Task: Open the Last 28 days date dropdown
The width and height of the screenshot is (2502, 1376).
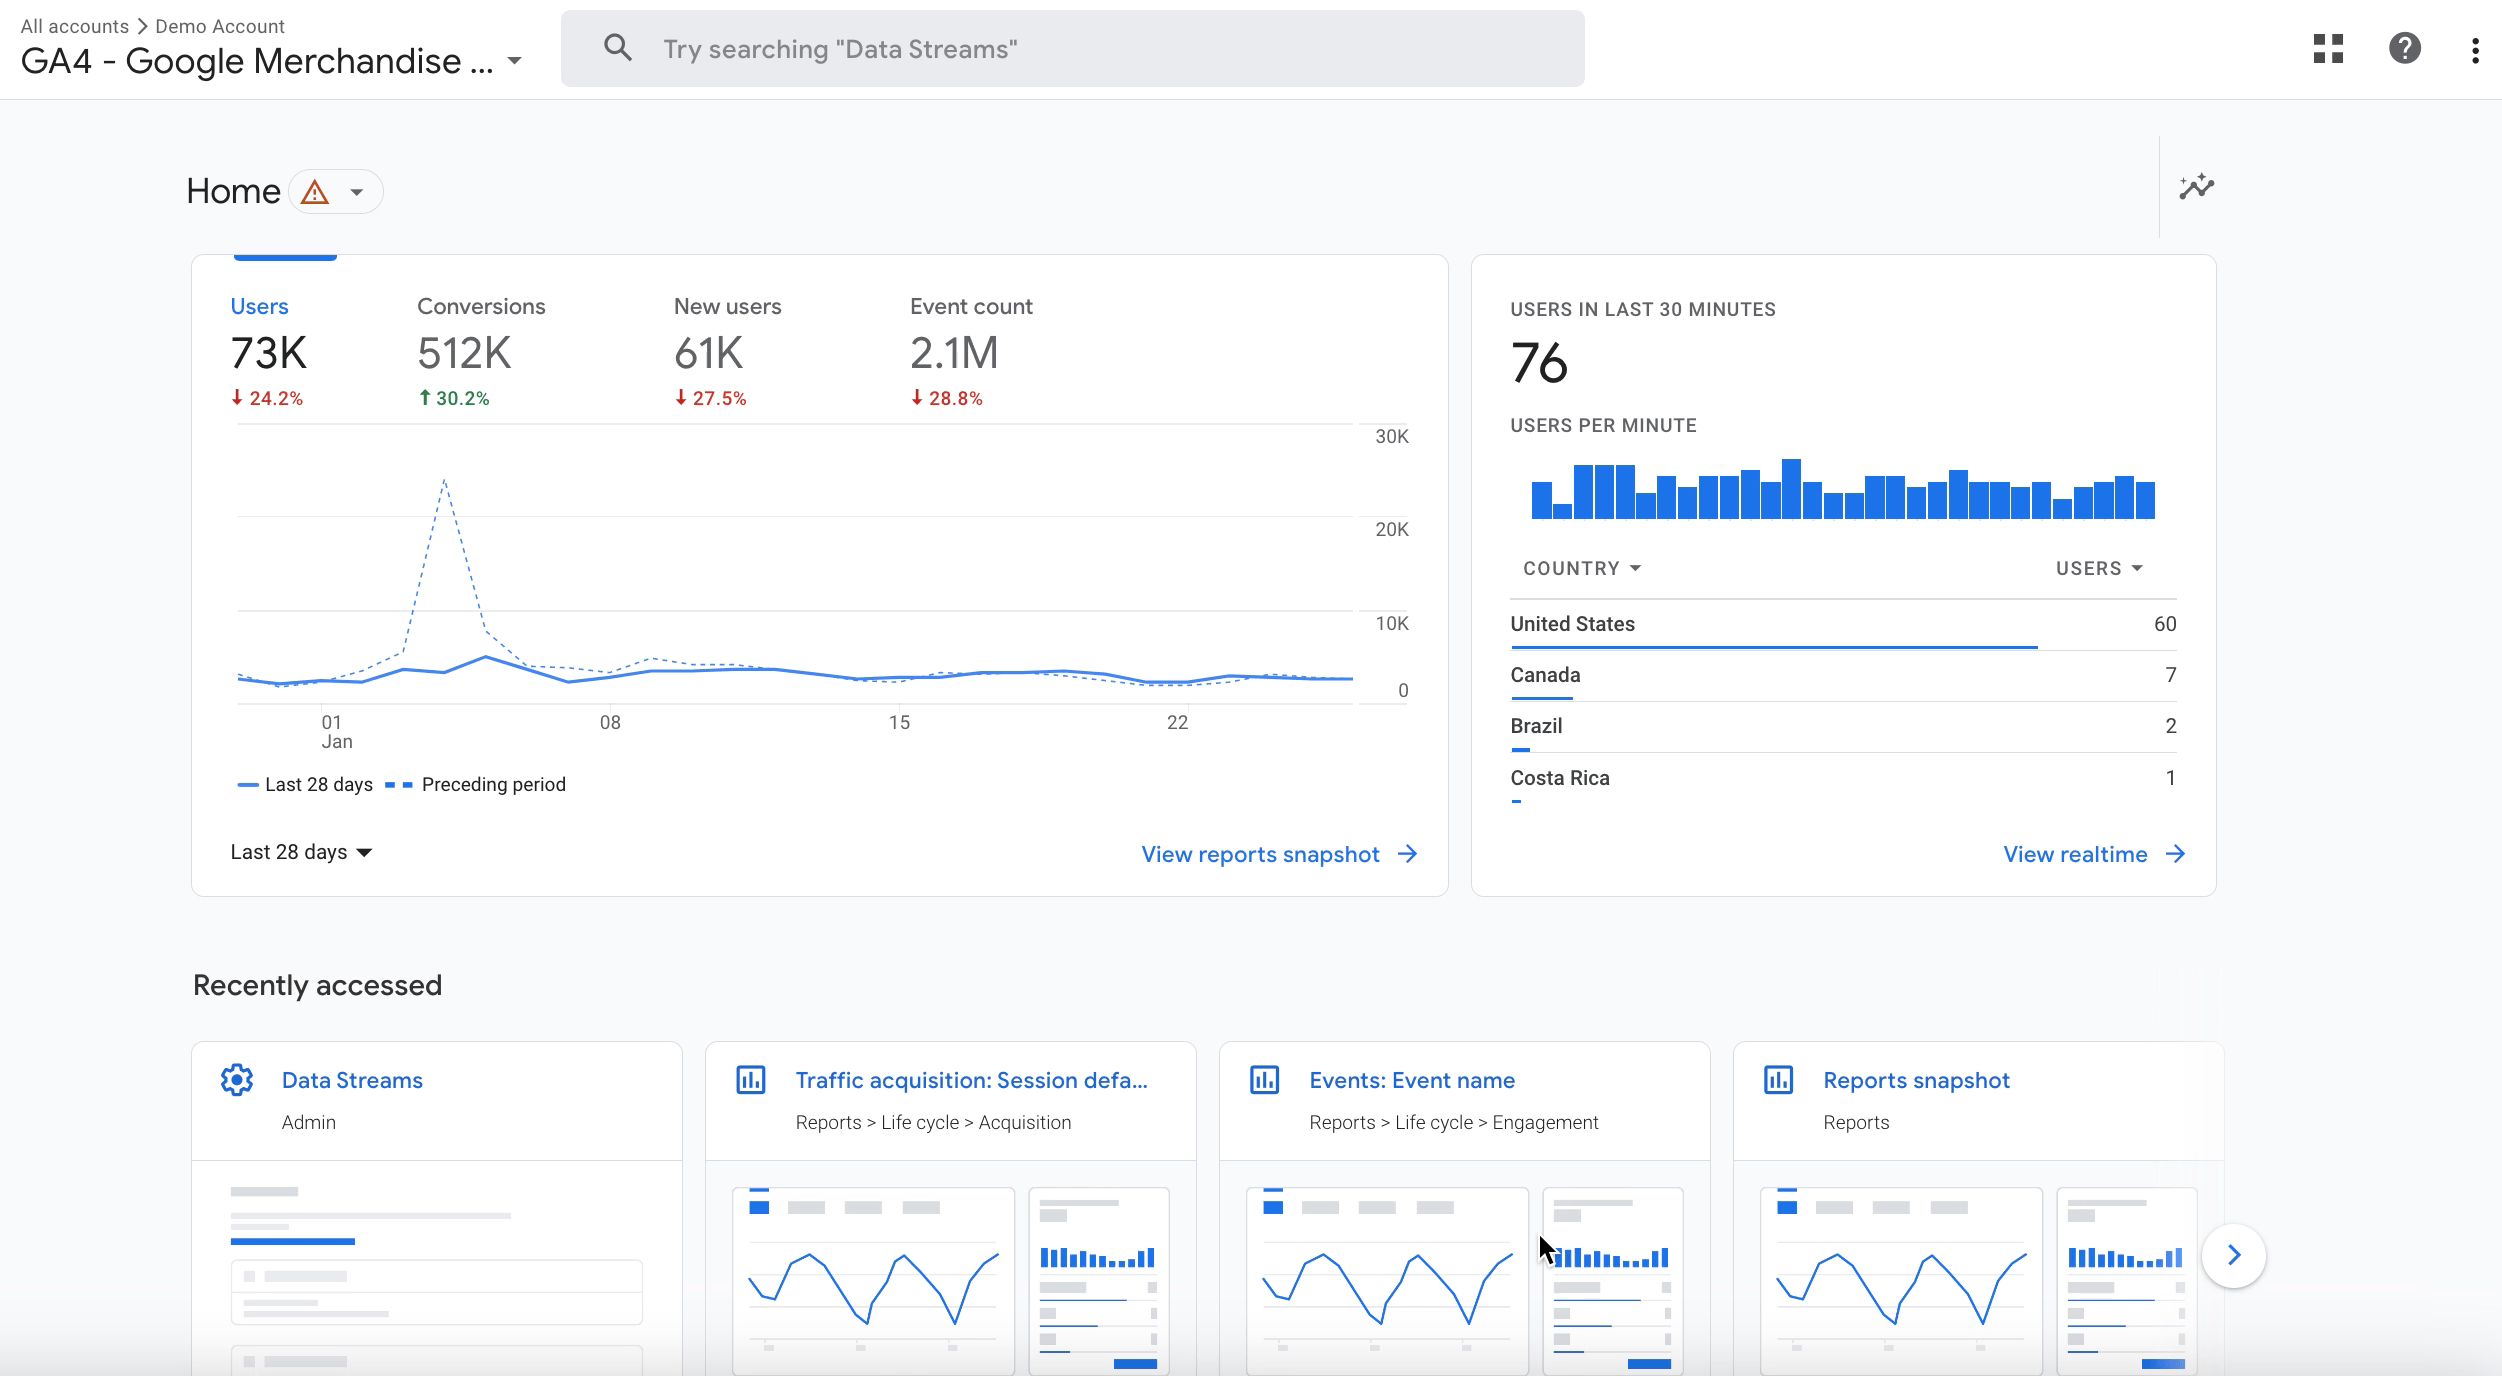Action: coord(301,852)
